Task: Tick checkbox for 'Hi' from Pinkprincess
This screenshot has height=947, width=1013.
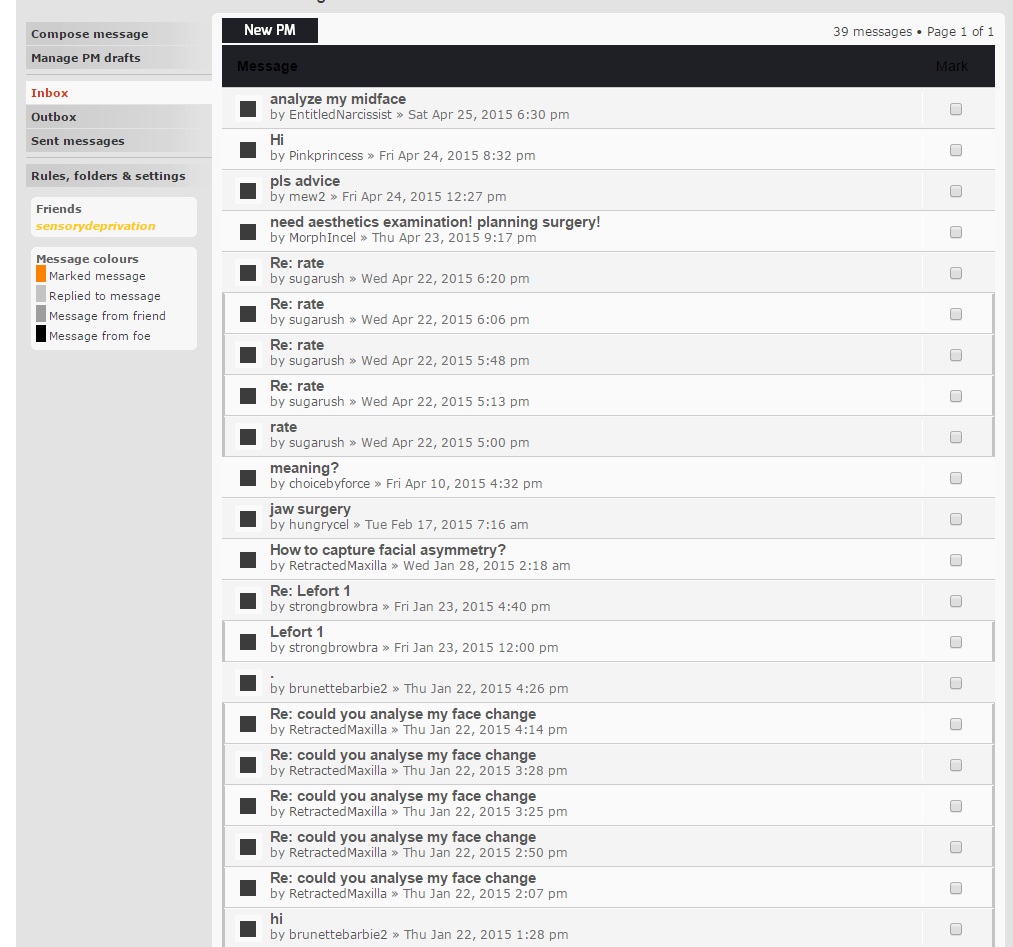Action: click(956, 150)
